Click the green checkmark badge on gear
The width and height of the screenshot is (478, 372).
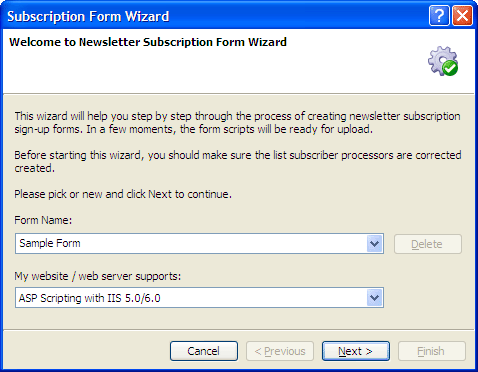450,68
